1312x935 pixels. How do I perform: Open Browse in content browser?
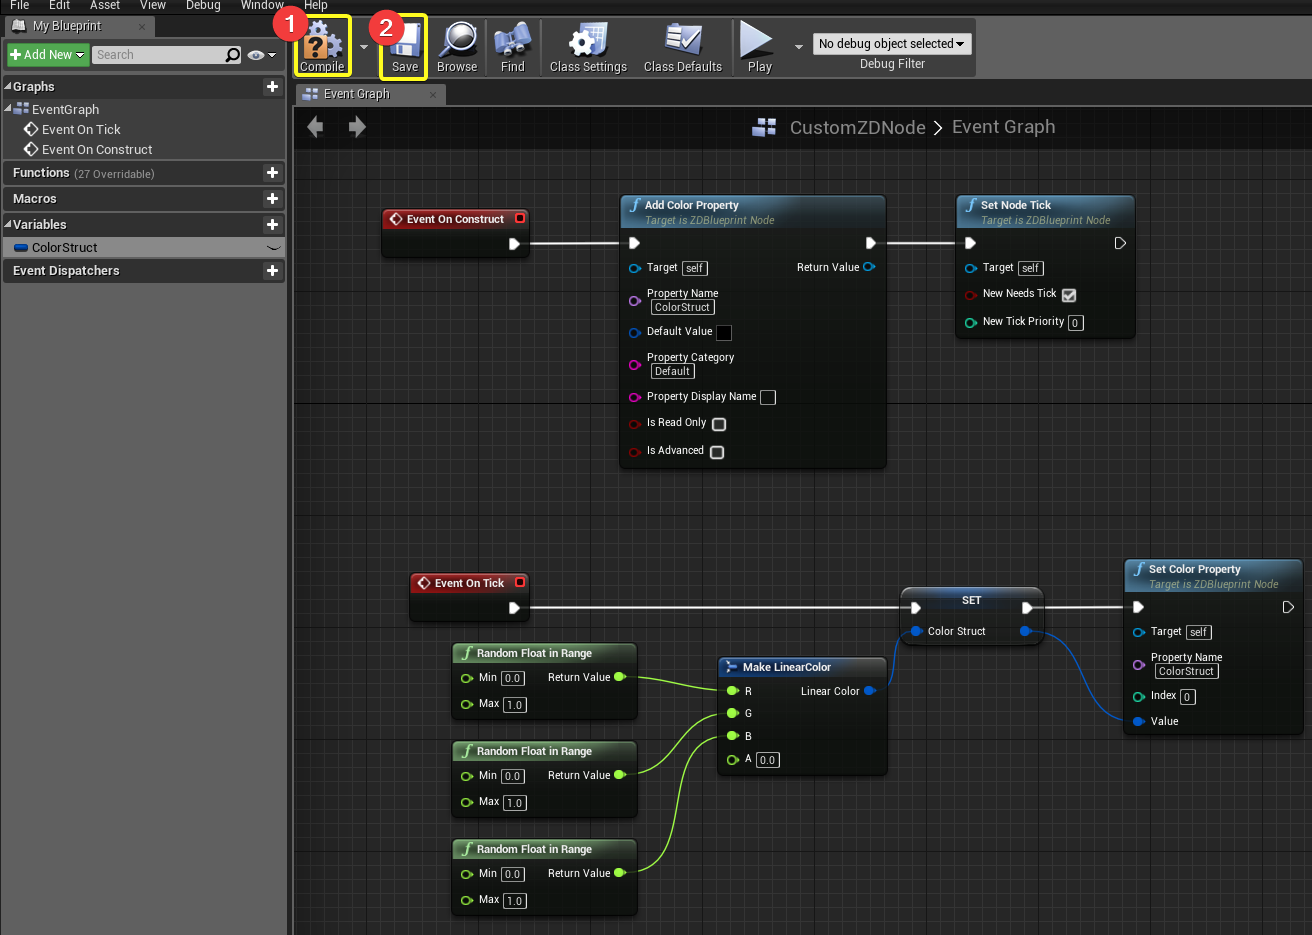pyautogui.click(x=457, y=44)
